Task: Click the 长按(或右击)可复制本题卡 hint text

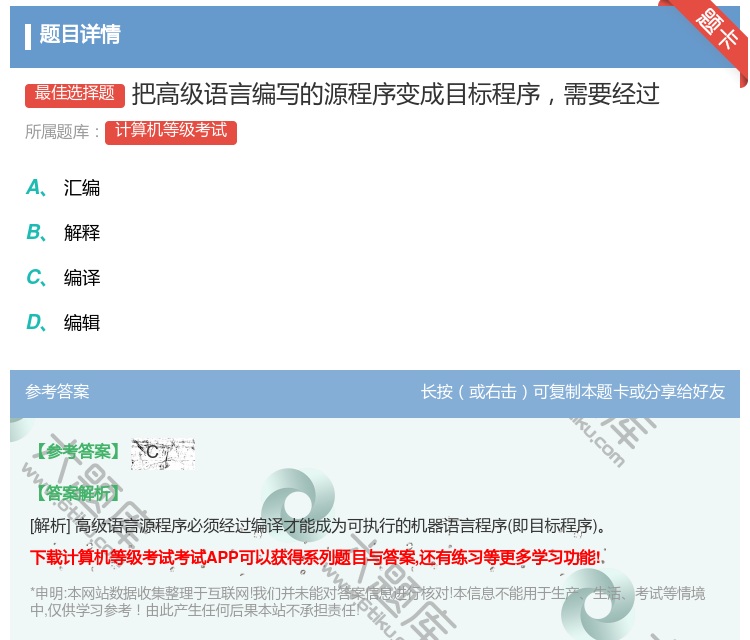Action: coord(573,392)
